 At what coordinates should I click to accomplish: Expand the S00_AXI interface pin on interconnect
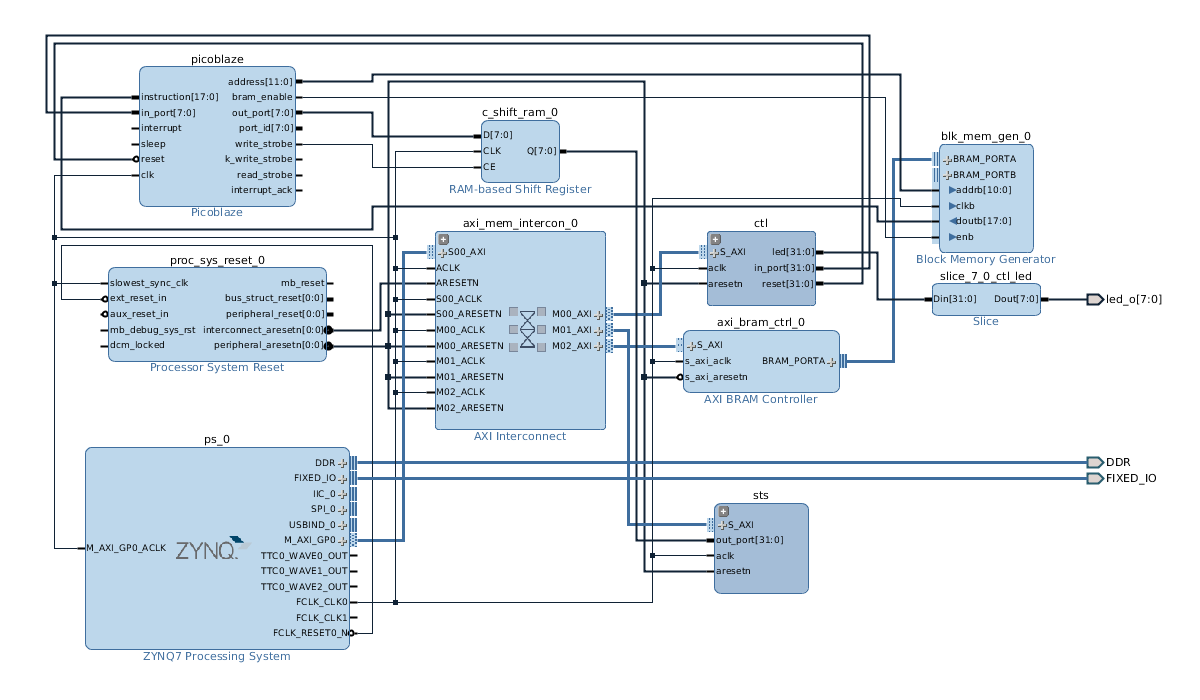pyautogui.click(x=443, y=253)
